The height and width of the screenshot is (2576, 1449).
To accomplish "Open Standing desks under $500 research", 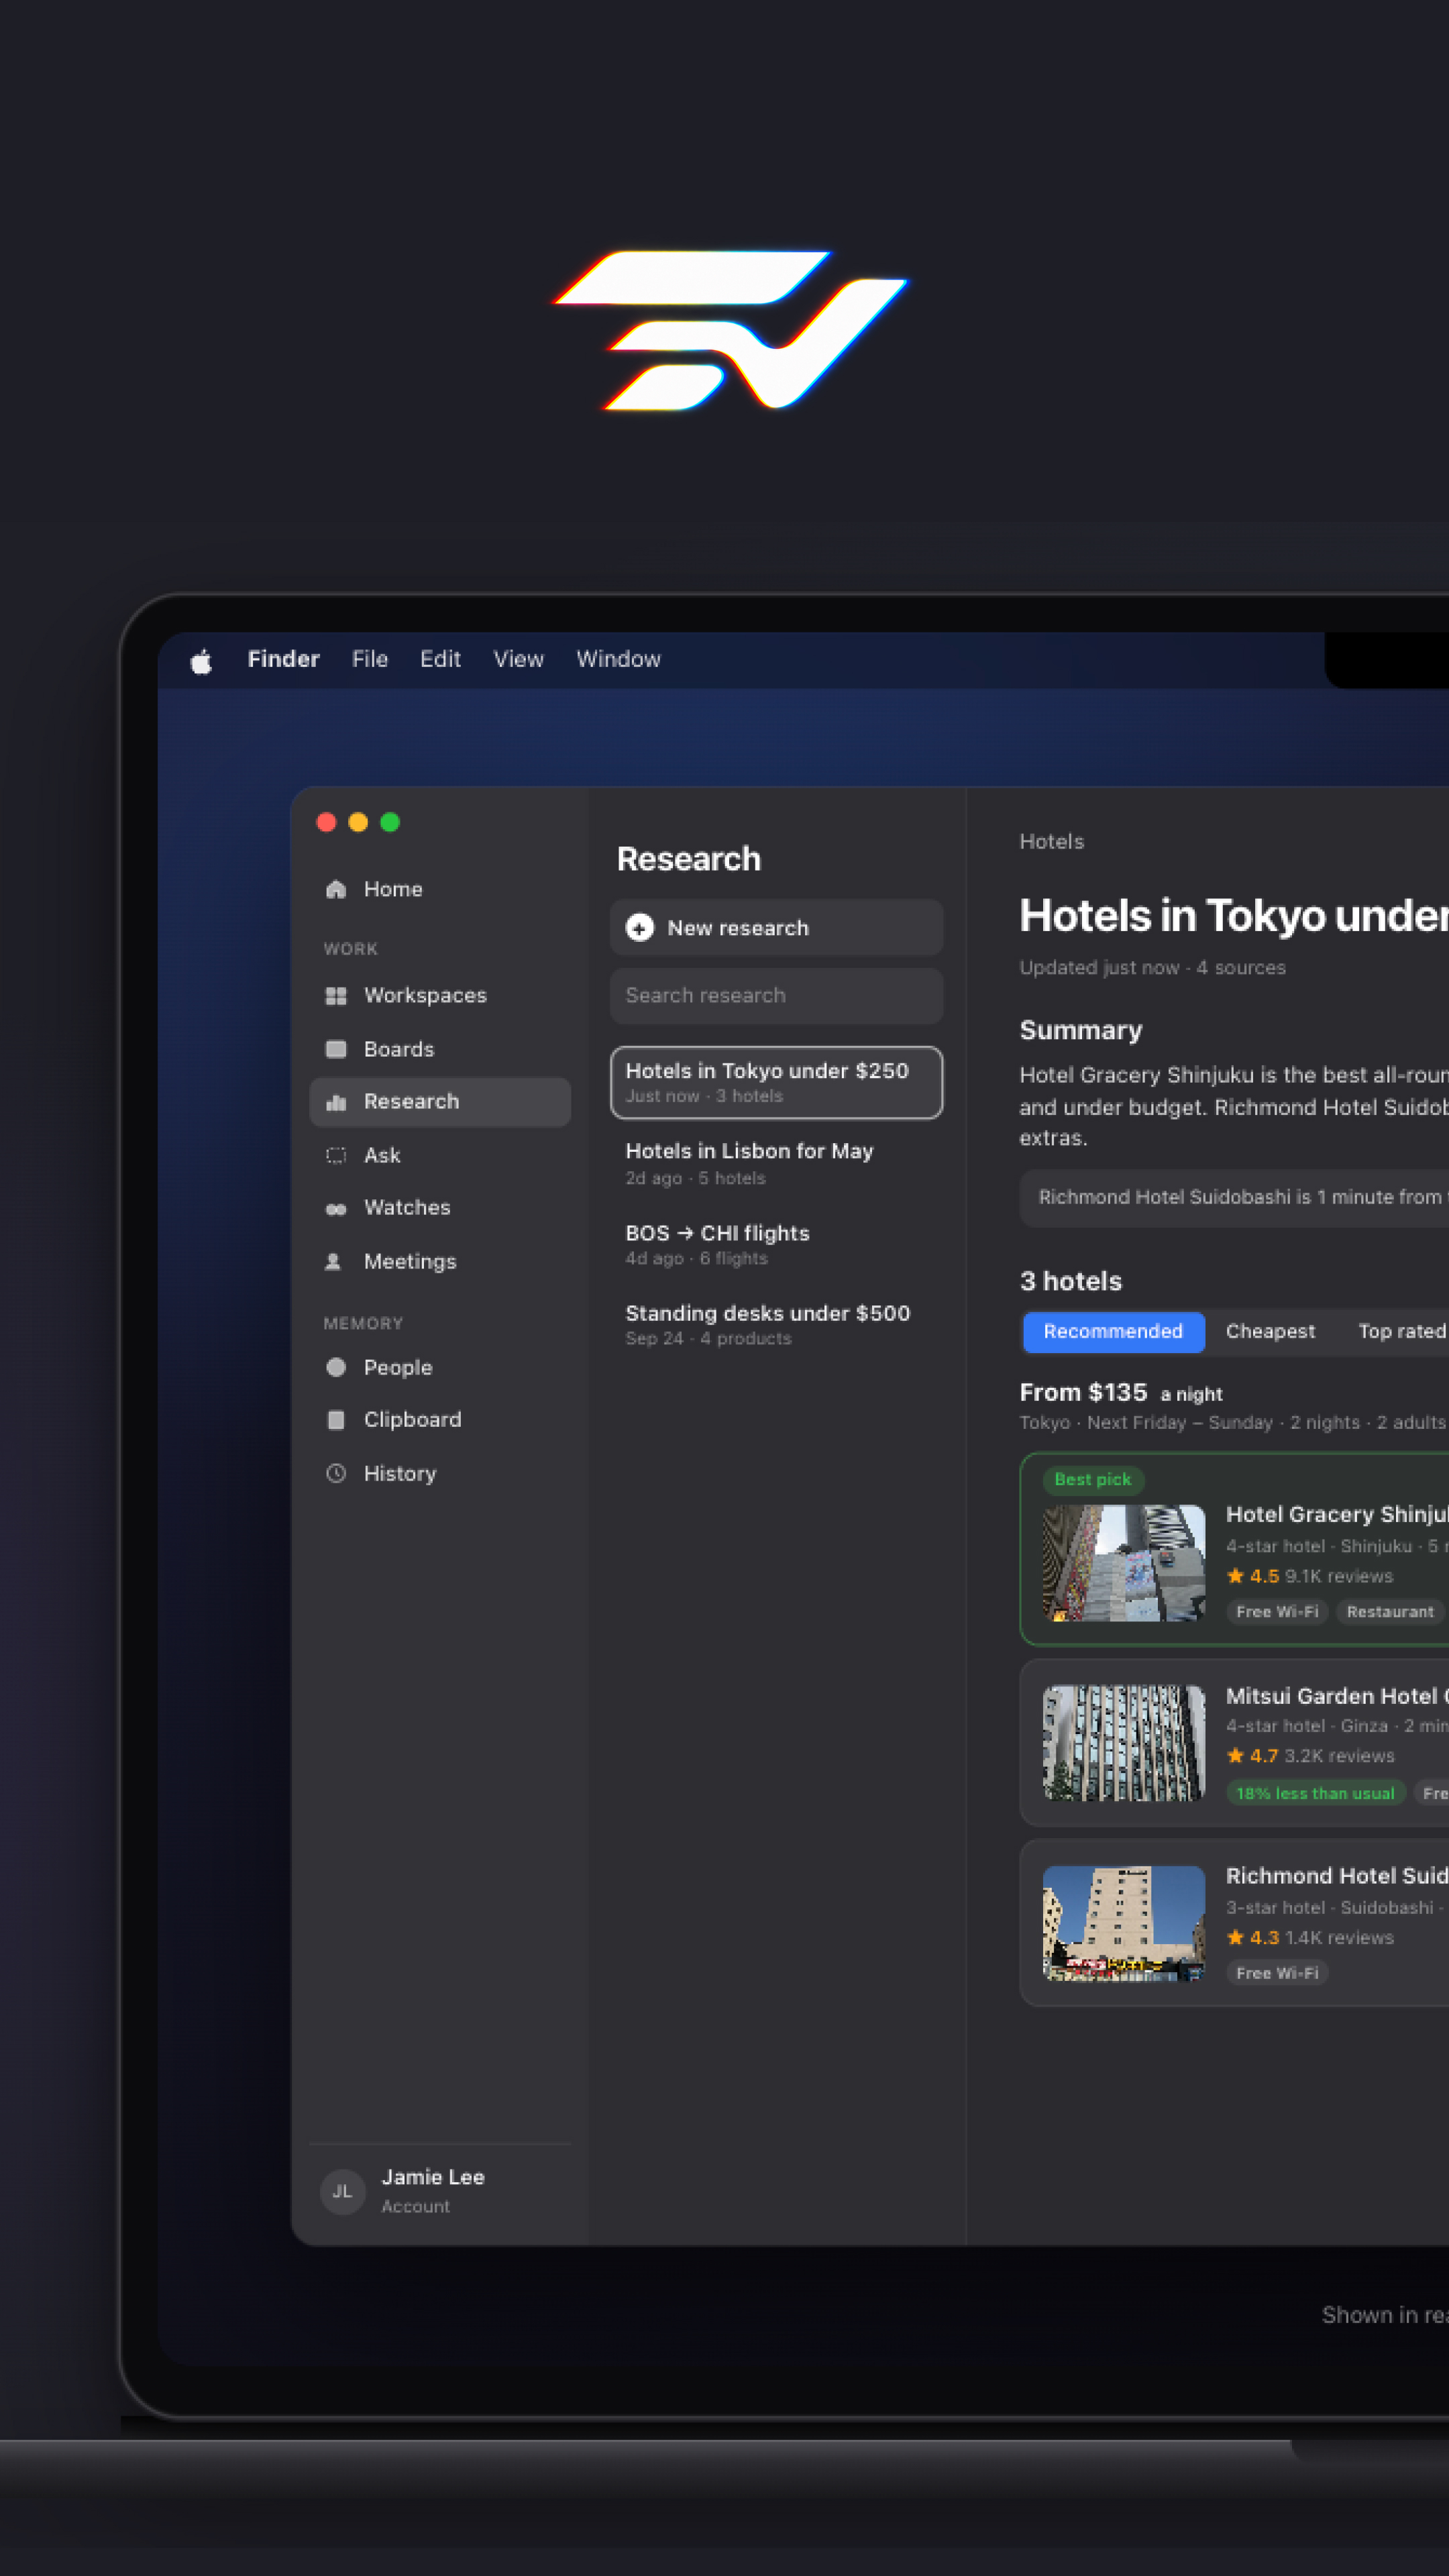I will click(x=776, y=1324).
